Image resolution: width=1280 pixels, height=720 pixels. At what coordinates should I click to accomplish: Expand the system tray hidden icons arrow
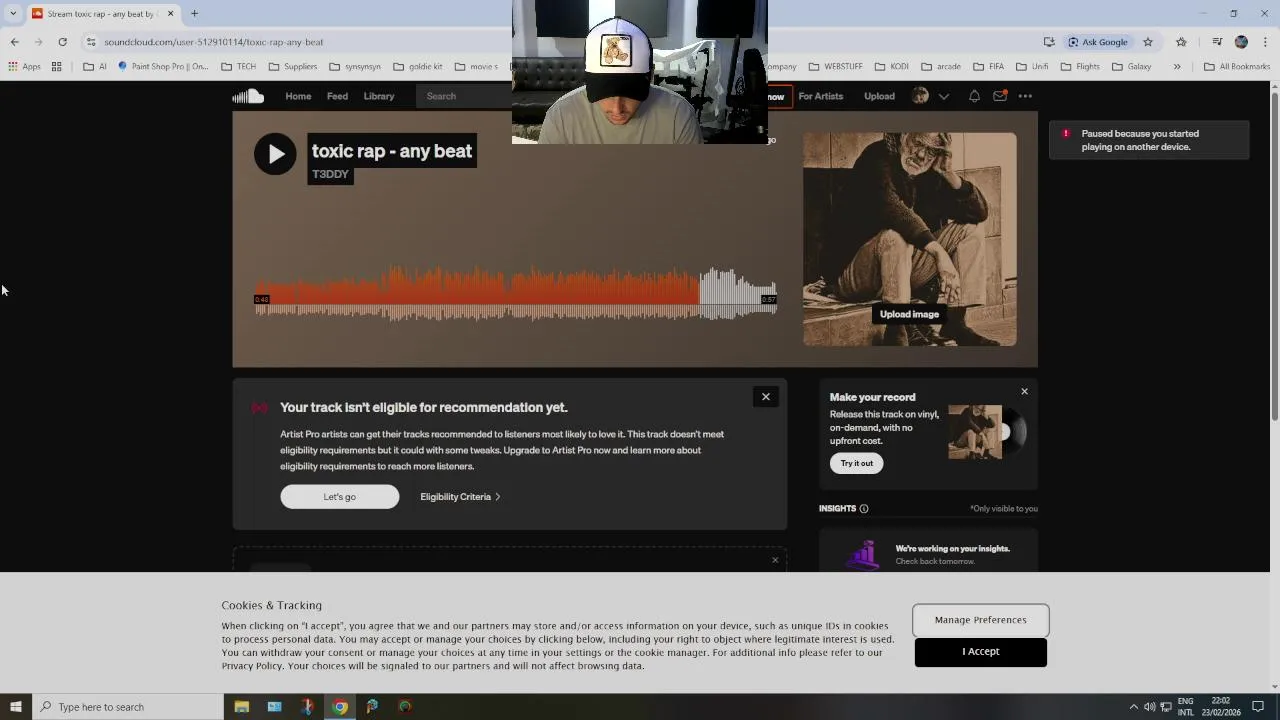click(x=1133, y=707)
